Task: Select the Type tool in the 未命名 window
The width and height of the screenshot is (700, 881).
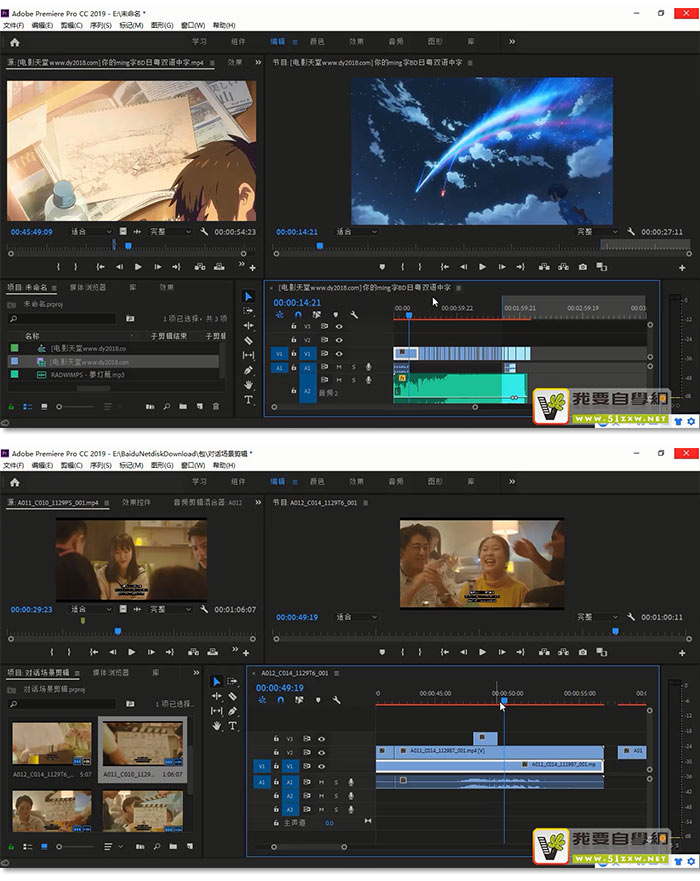Action: (248, 399)
